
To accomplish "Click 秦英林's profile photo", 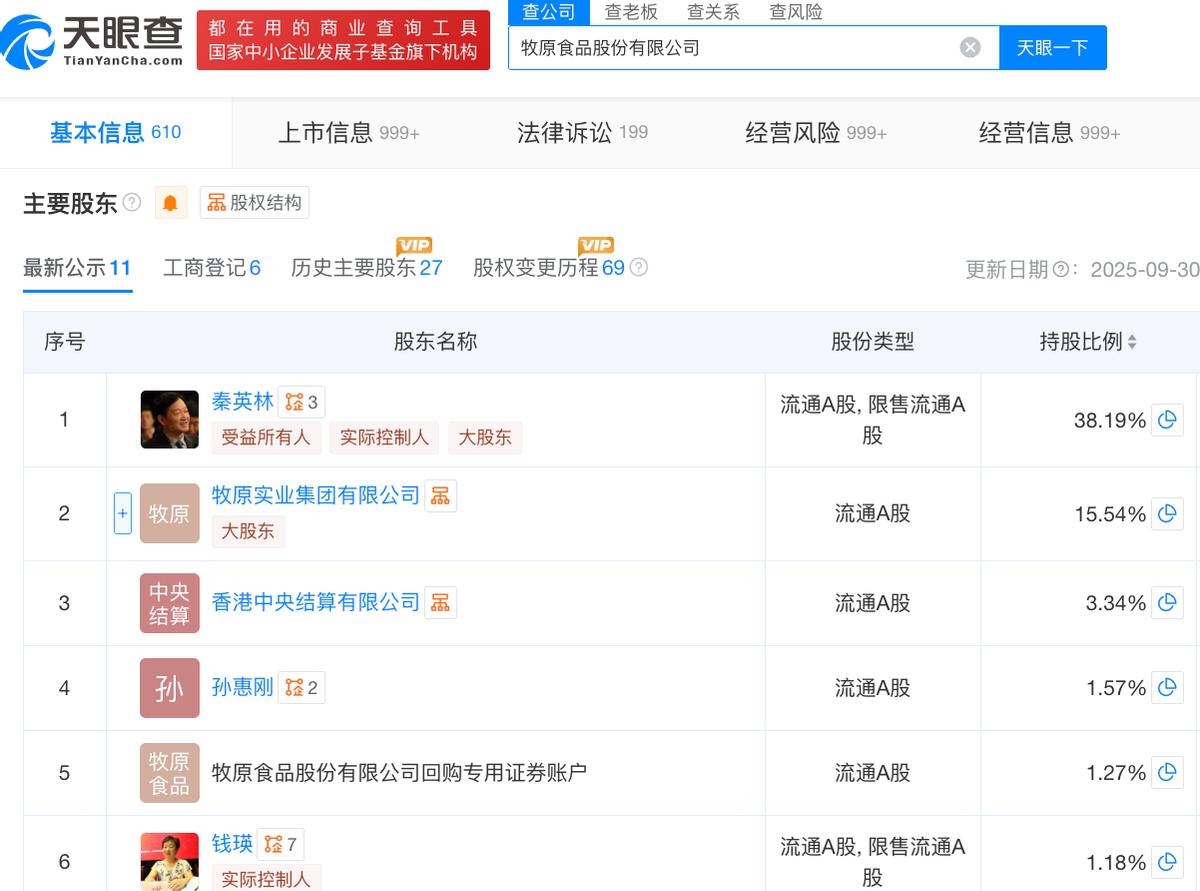I will [169, 419].
